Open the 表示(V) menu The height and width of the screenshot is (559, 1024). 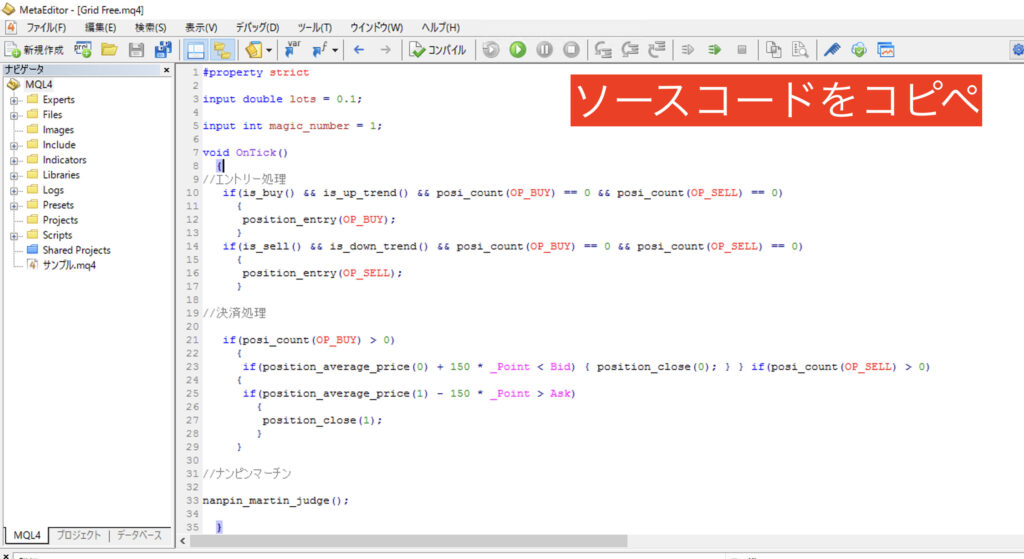(200, 27)
